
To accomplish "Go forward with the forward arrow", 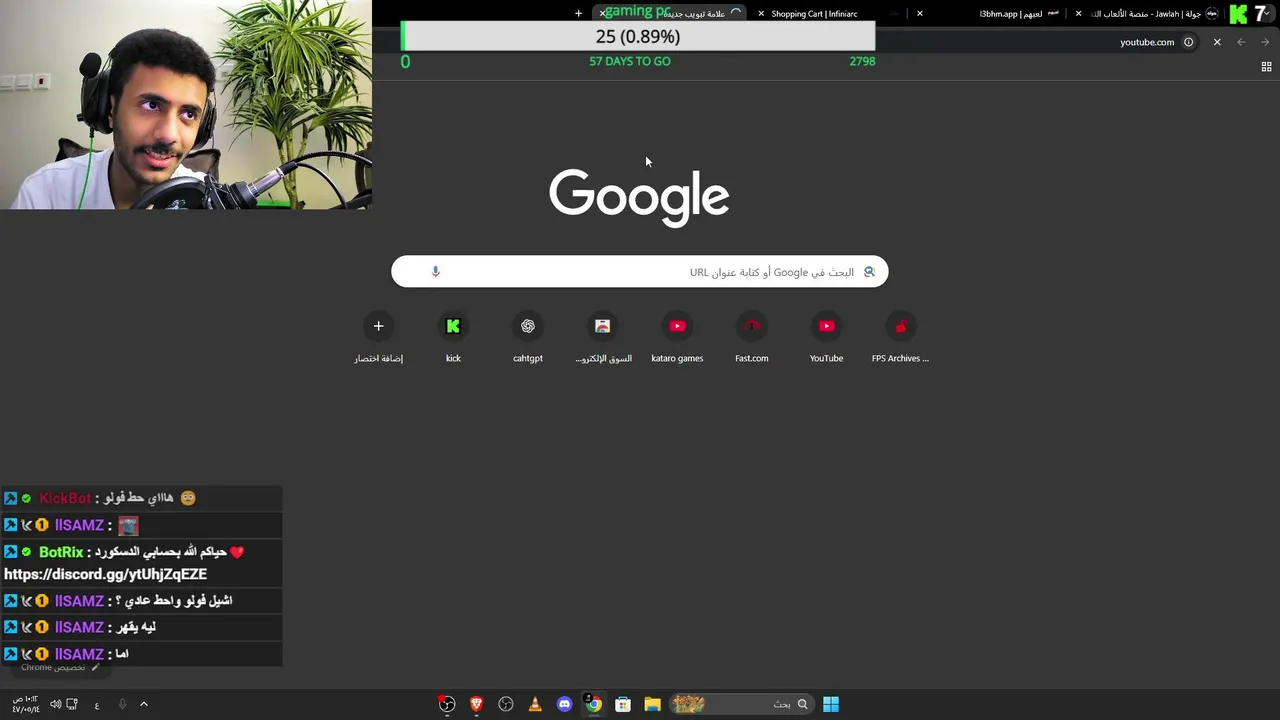I will coord(1265,42).
